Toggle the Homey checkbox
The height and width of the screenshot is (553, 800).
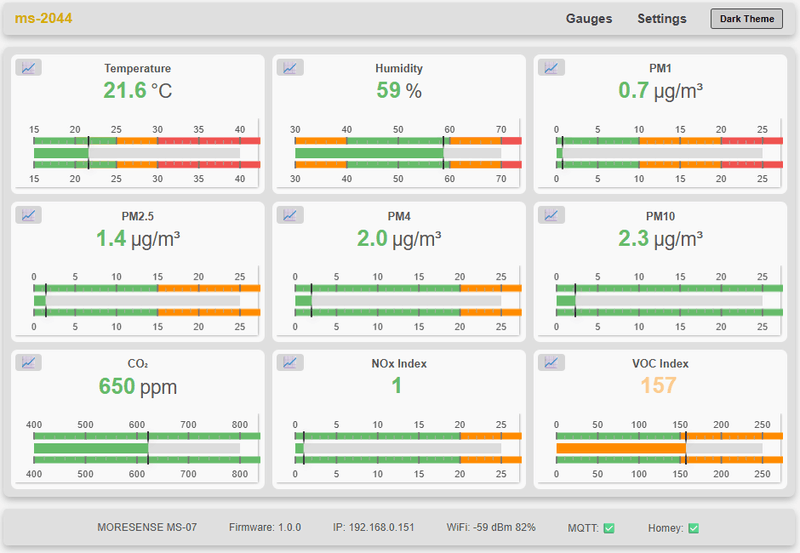pos(693,528)
